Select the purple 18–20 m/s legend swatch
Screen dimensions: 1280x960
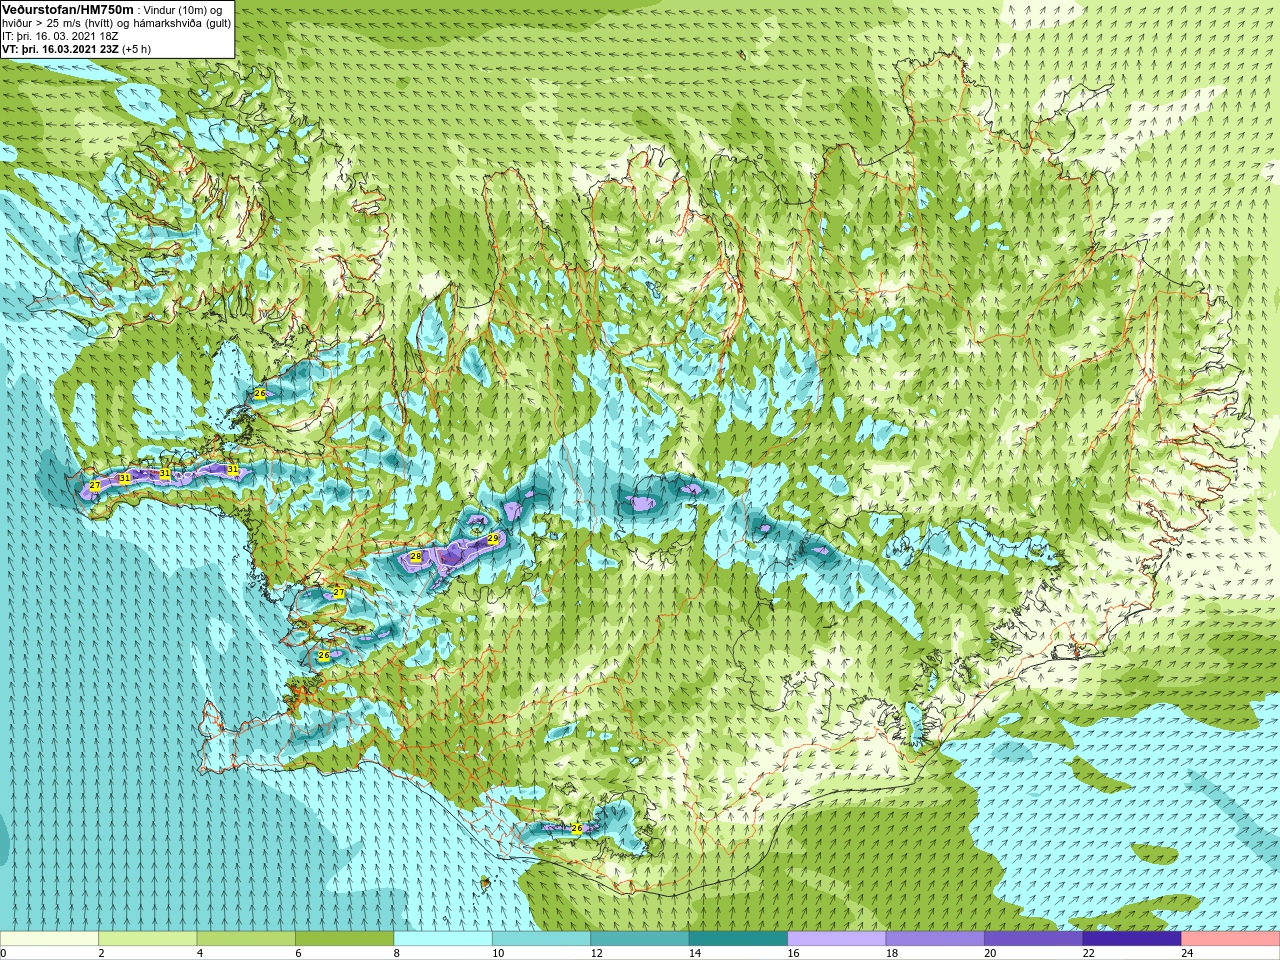[935, 939]
